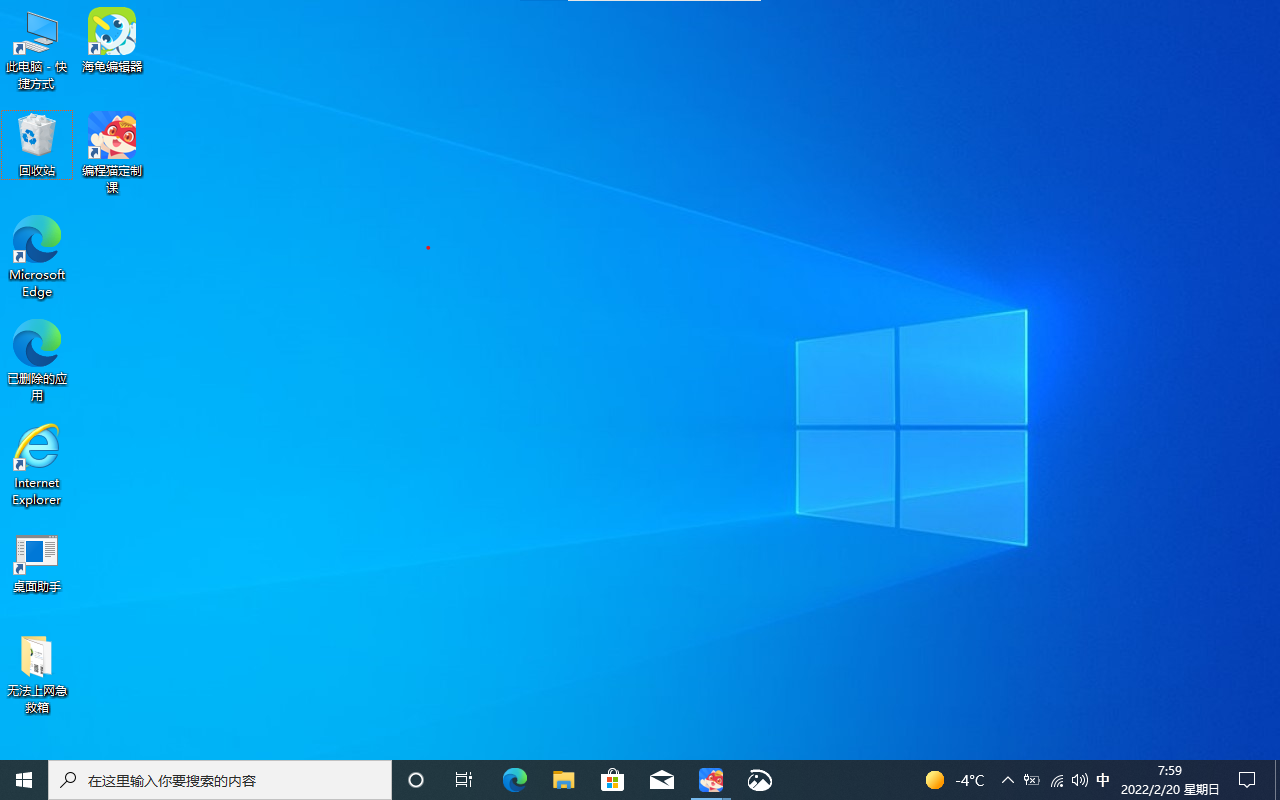Select the 无法上网急救箱 folder icon

(x=37, y=674)
